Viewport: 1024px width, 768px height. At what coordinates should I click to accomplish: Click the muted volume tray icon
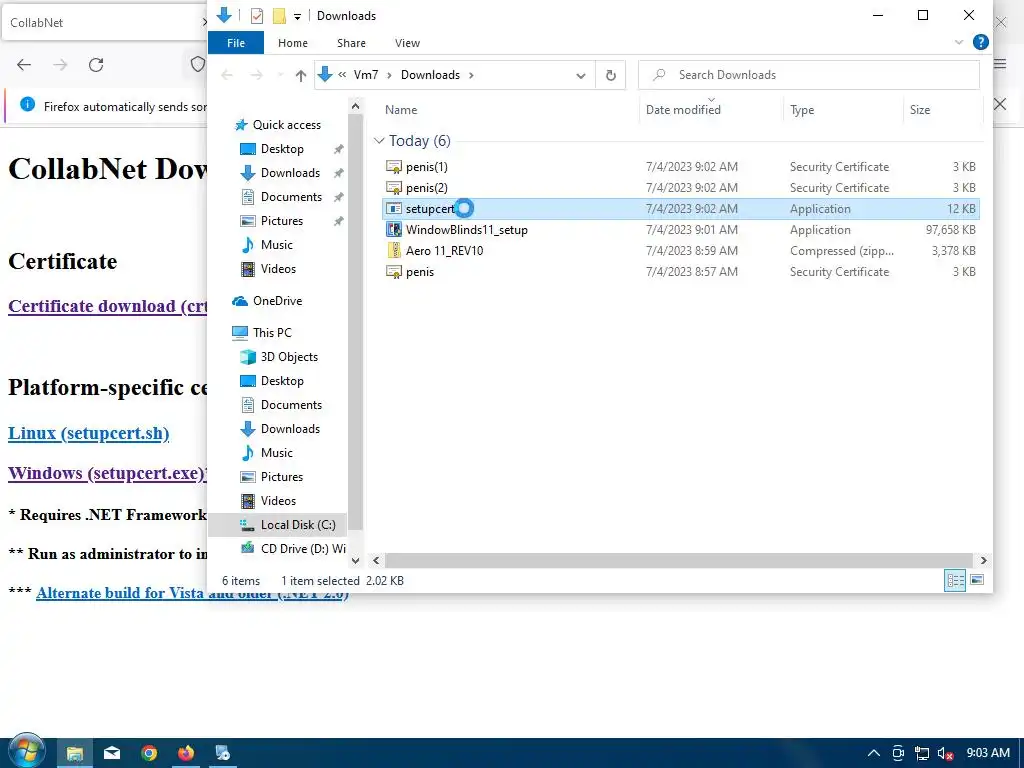(945, 753)
